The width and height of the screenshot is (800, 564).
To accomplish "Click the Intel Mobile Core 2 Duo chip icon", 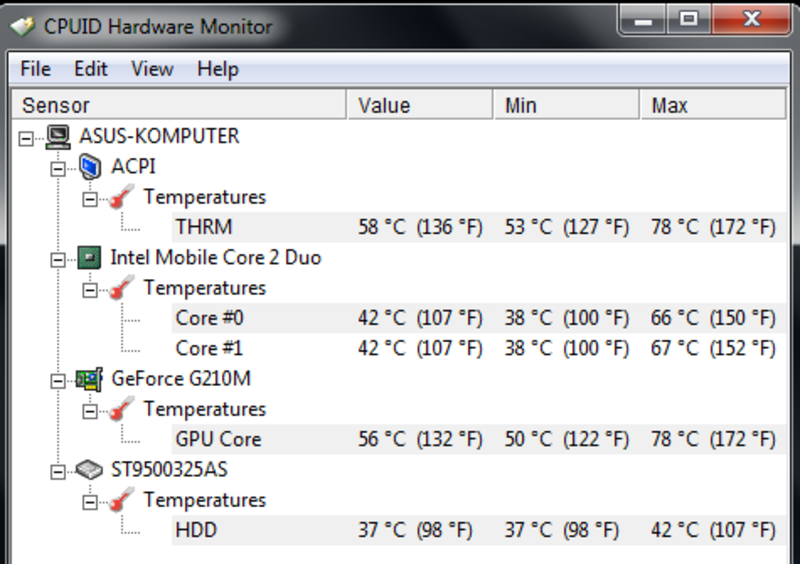I will point(89,258).
